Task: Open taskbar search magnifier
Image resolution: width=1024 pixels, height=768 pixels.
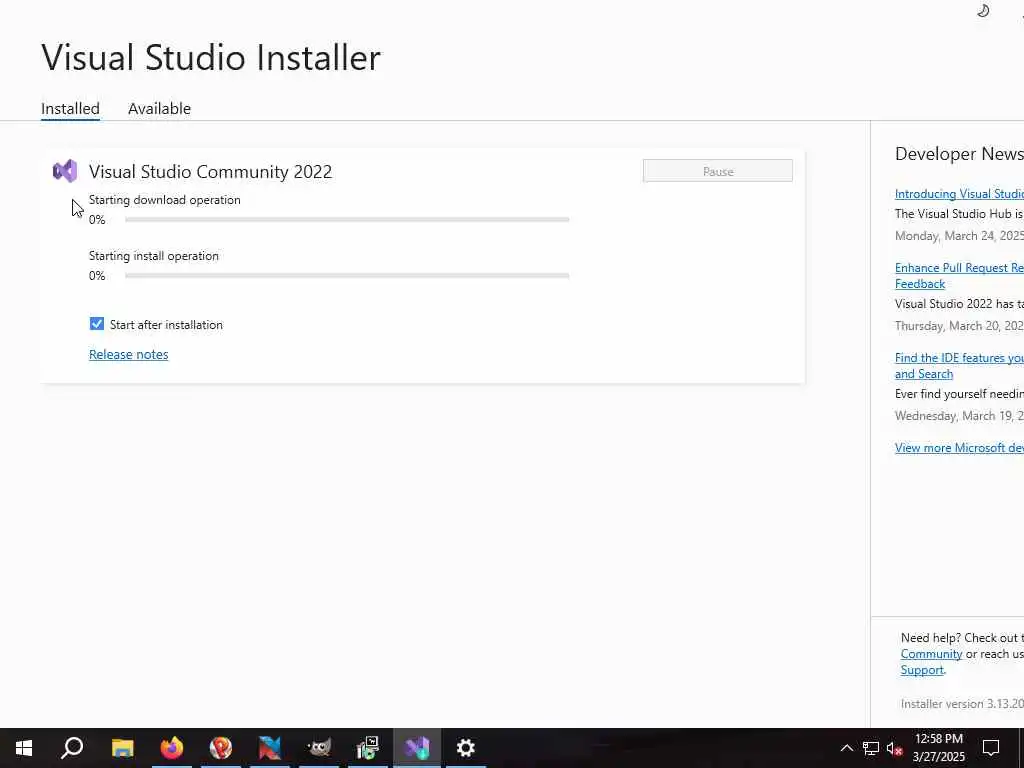Action: [x=72, y=748]
